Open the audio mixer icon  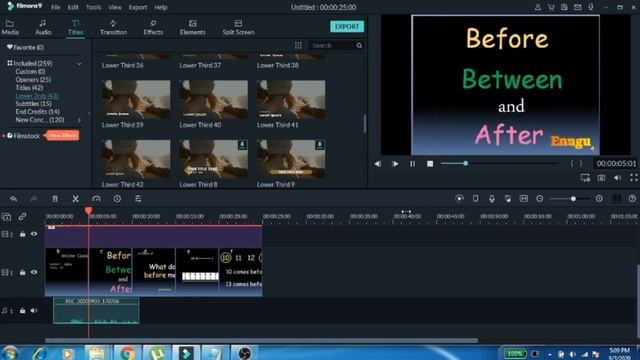(508, 199)
